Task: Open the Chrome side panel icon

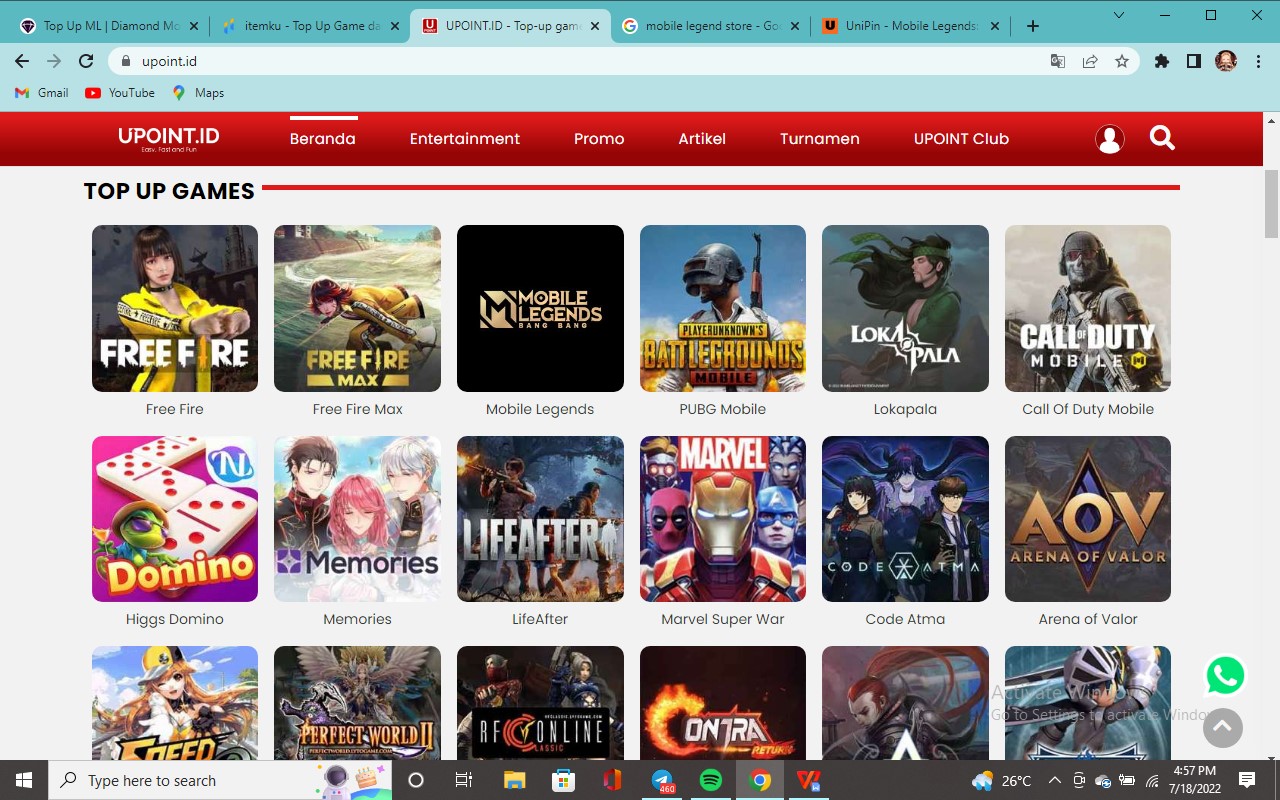Action: 1193,61
